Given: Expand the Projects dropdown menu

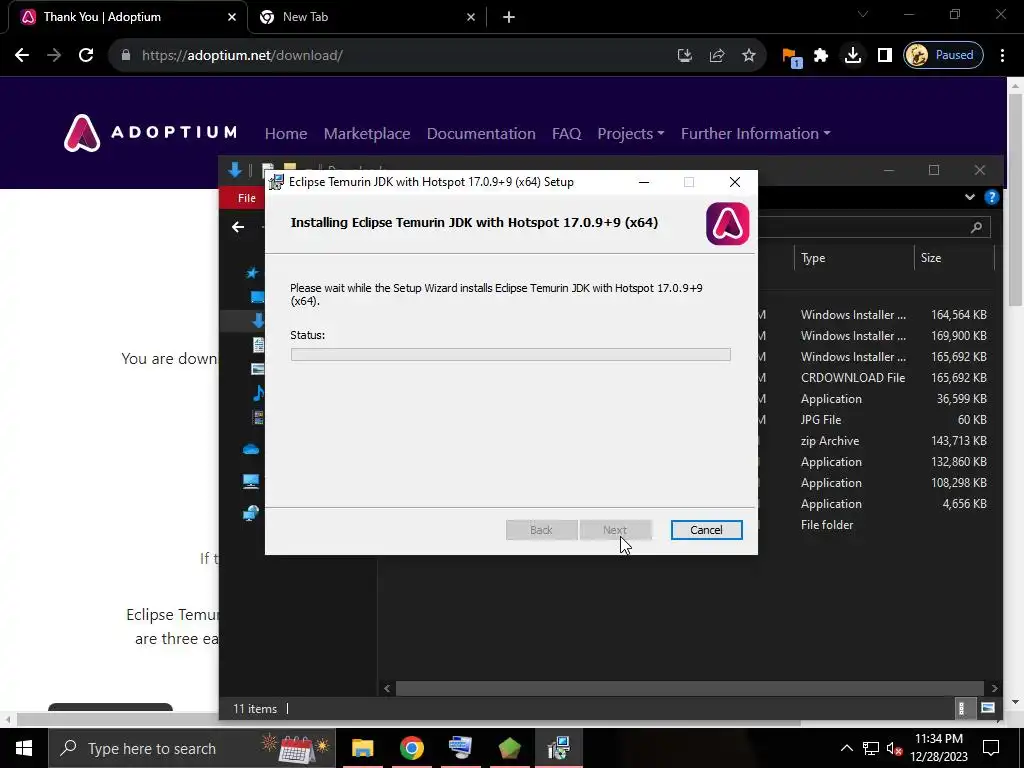Looking at the screenshot, I should 630,133.
